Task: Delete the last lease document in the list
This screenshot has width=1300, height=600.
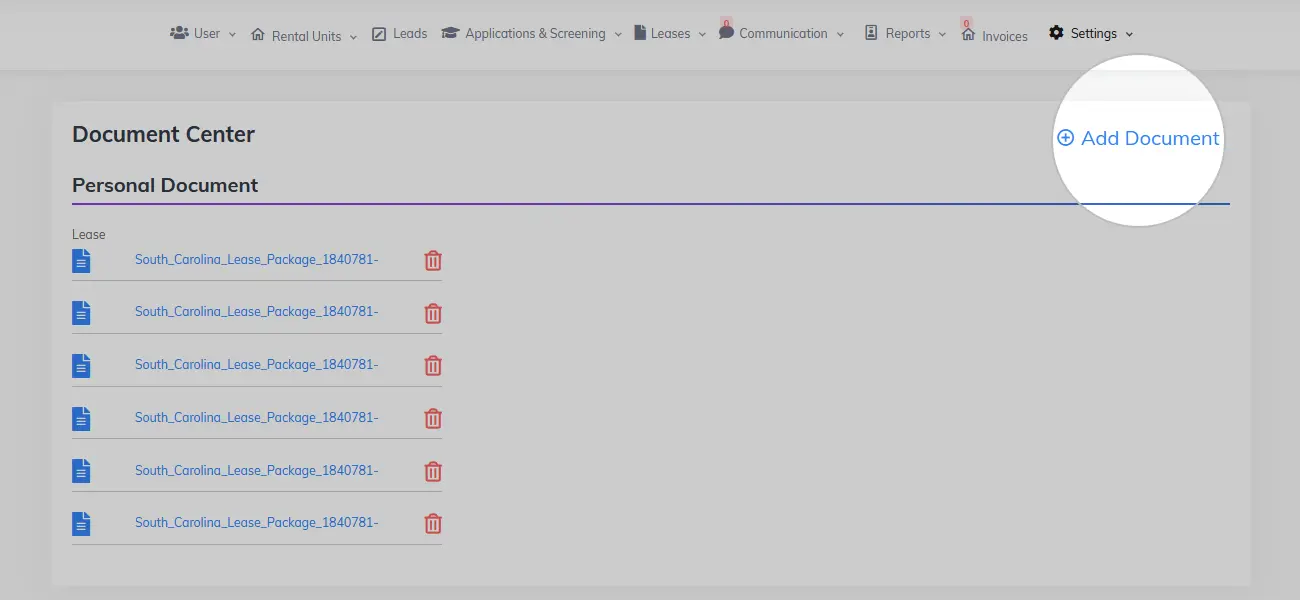Action: [433, 523]
